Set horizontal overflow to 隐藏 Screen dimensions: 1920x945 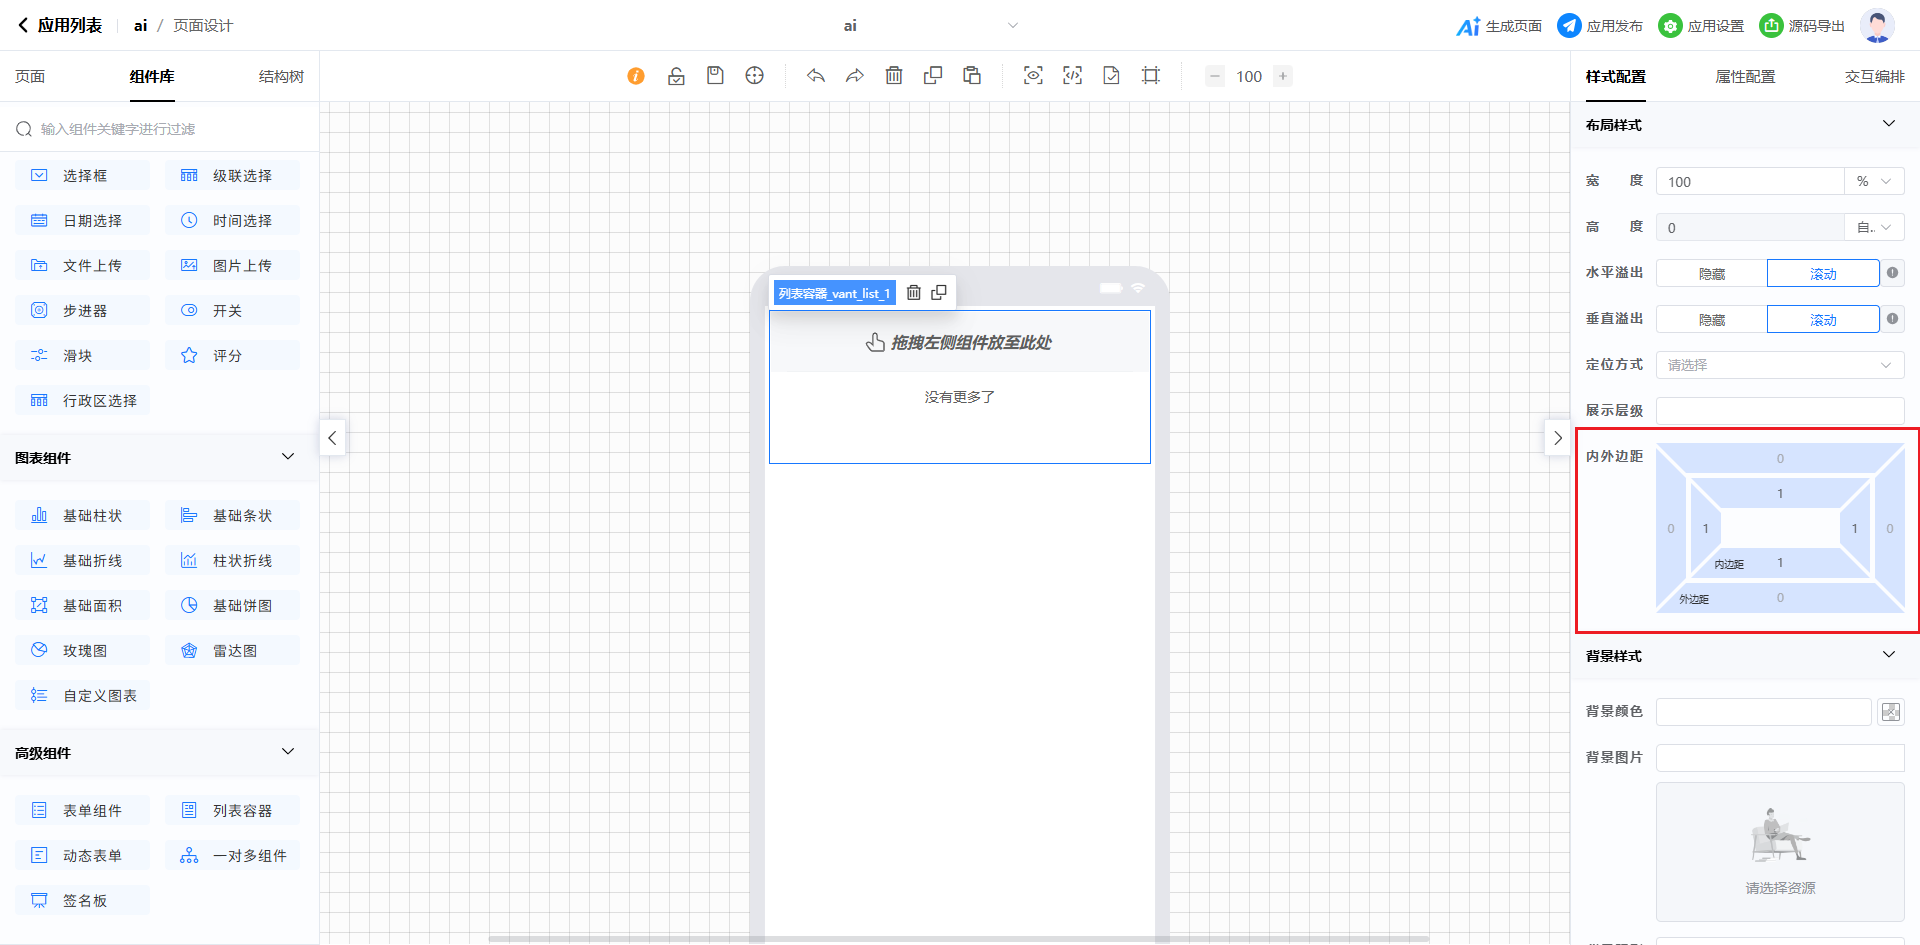[x=1711, y=274]
